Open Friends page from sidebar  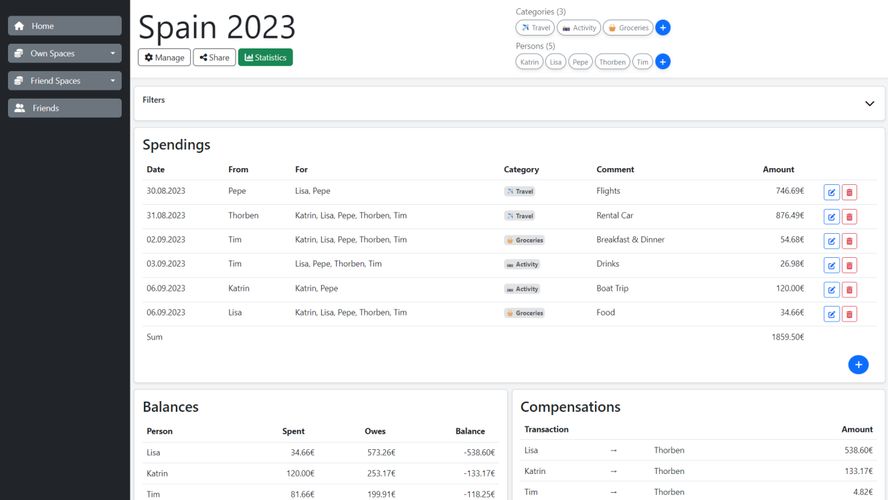click(x=65, y=108)
